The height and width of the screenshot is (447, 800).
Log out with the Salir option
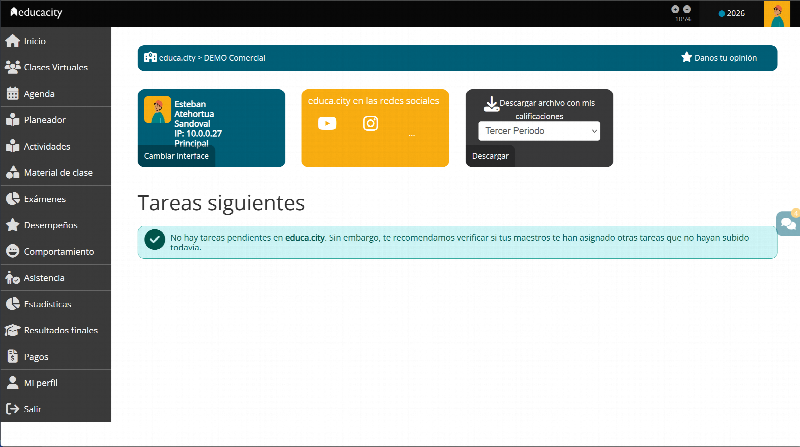[x=55, y=409]
